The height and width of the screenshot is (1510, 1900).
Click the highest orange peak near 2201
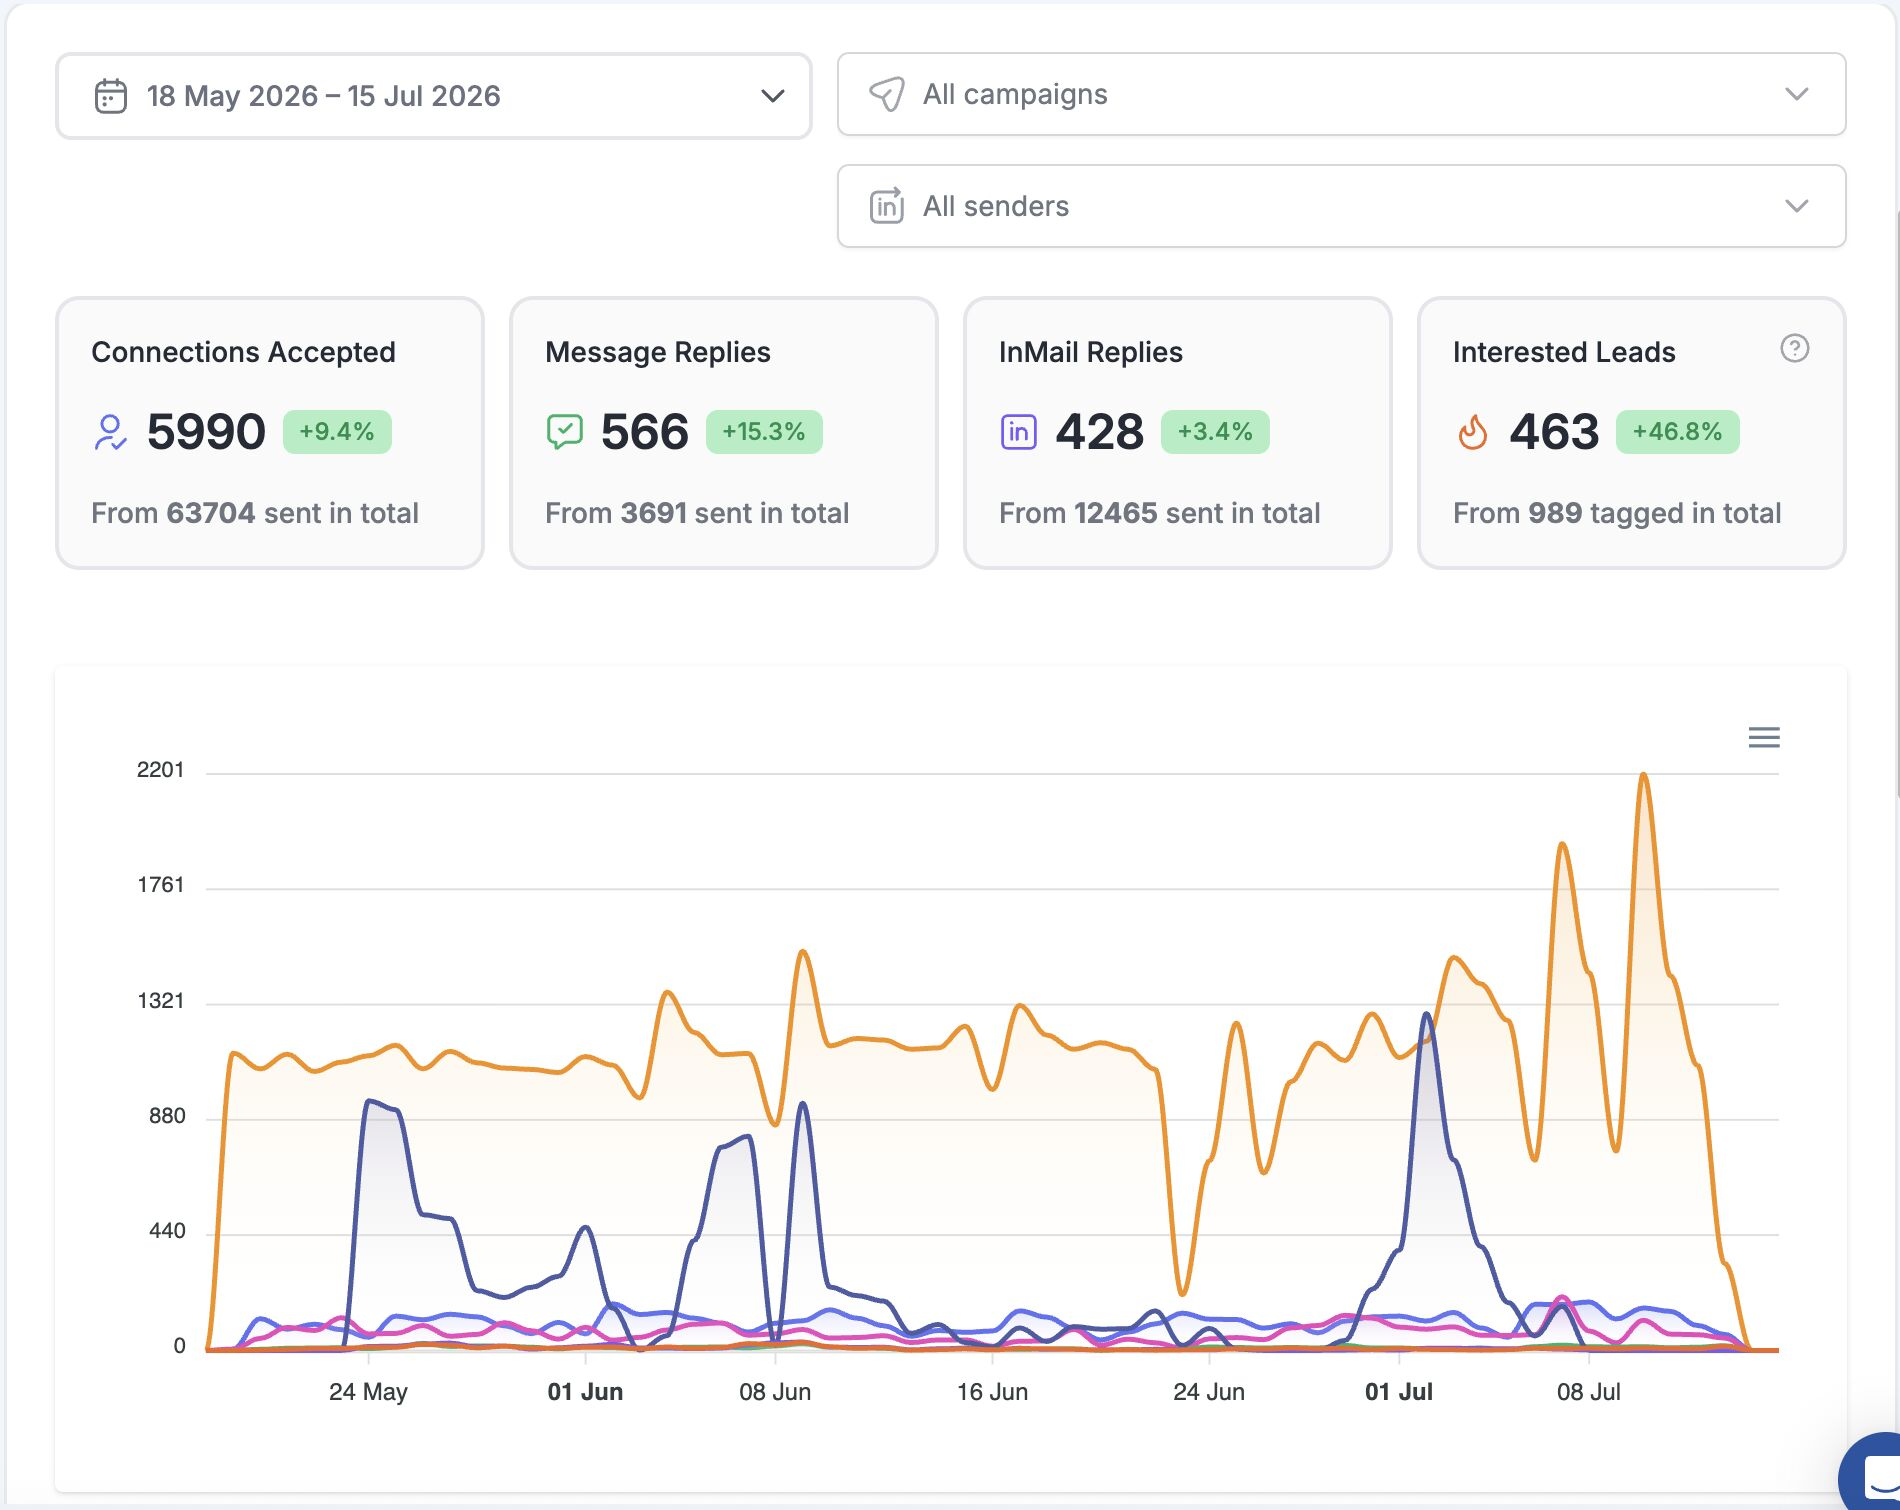click(x=1643, y=776)
